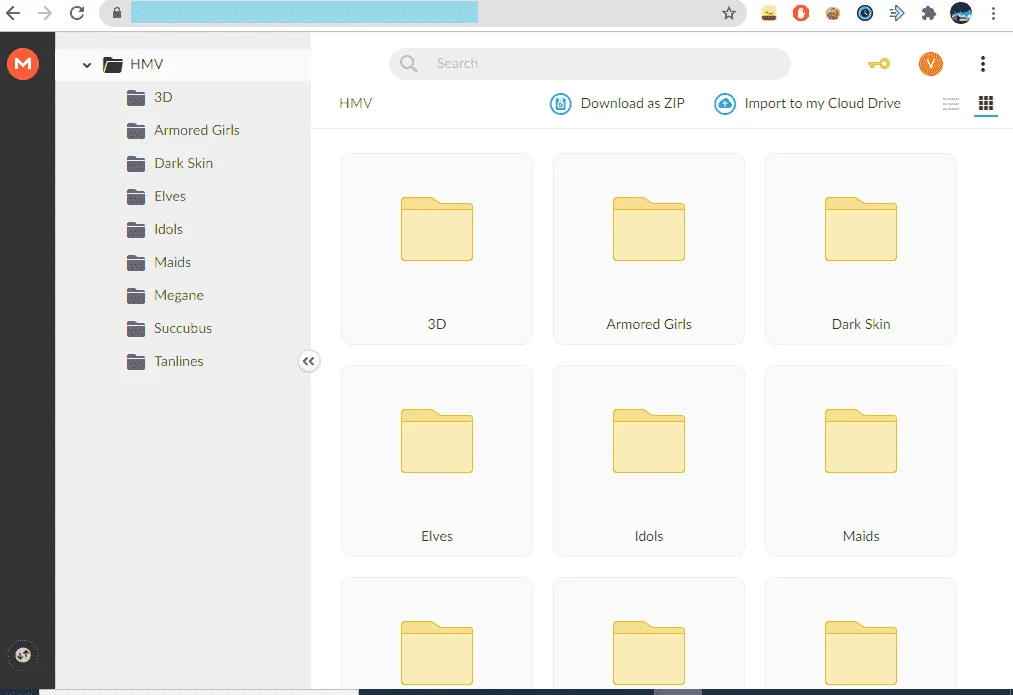1013x695 pixels.
Task: Open the 3D folder card
Action: (437, 249)
